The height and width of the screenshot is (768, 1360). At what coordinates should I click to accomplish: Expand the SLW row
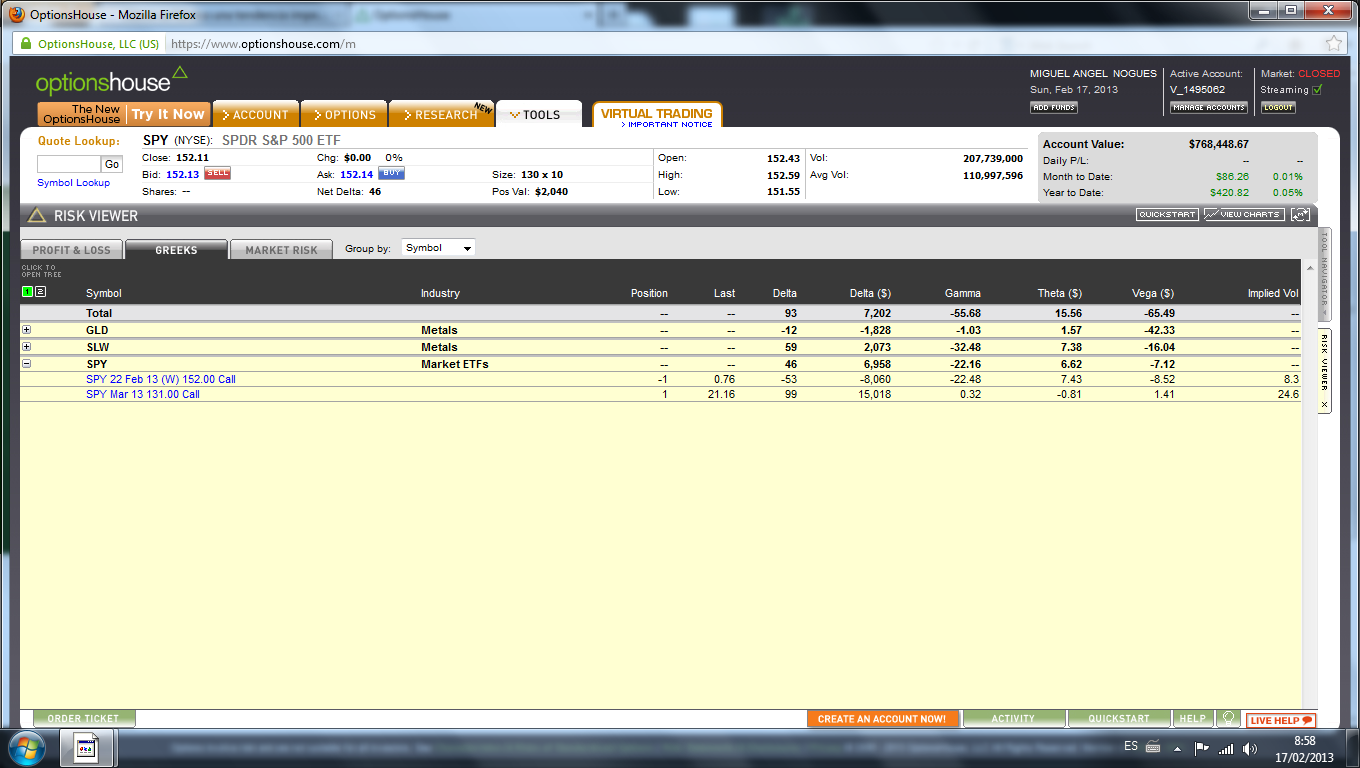pyautogui.click(x=27, y=347)
